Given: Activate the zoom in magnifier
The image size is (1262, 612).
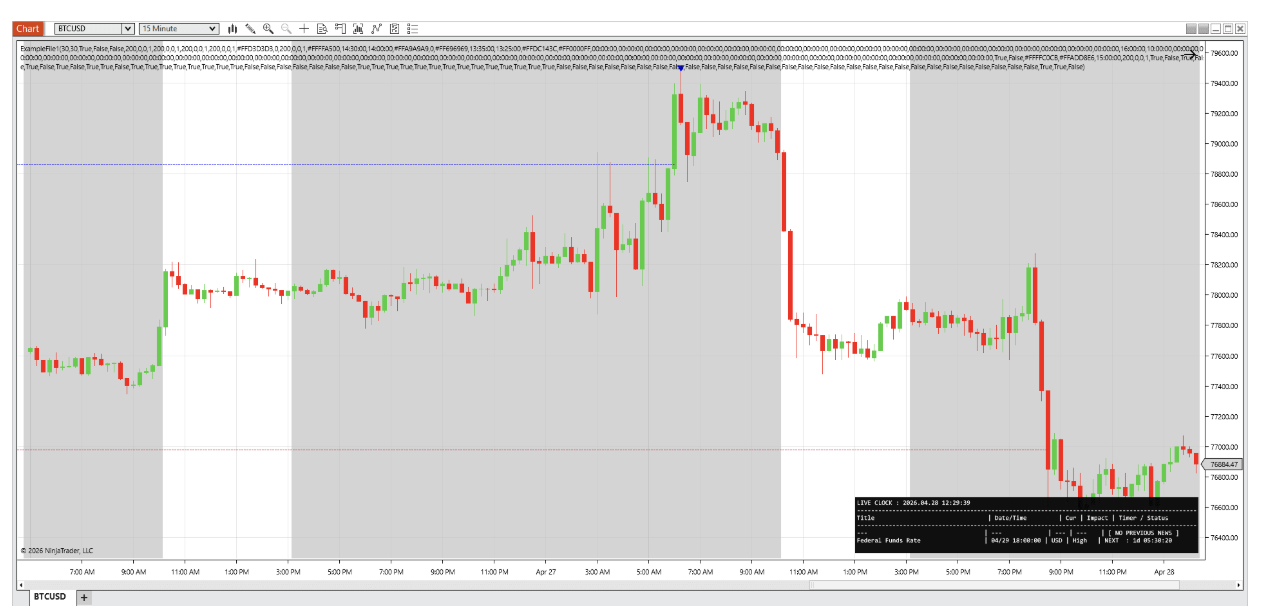Looking at the screenshot, I should (268, 29).
